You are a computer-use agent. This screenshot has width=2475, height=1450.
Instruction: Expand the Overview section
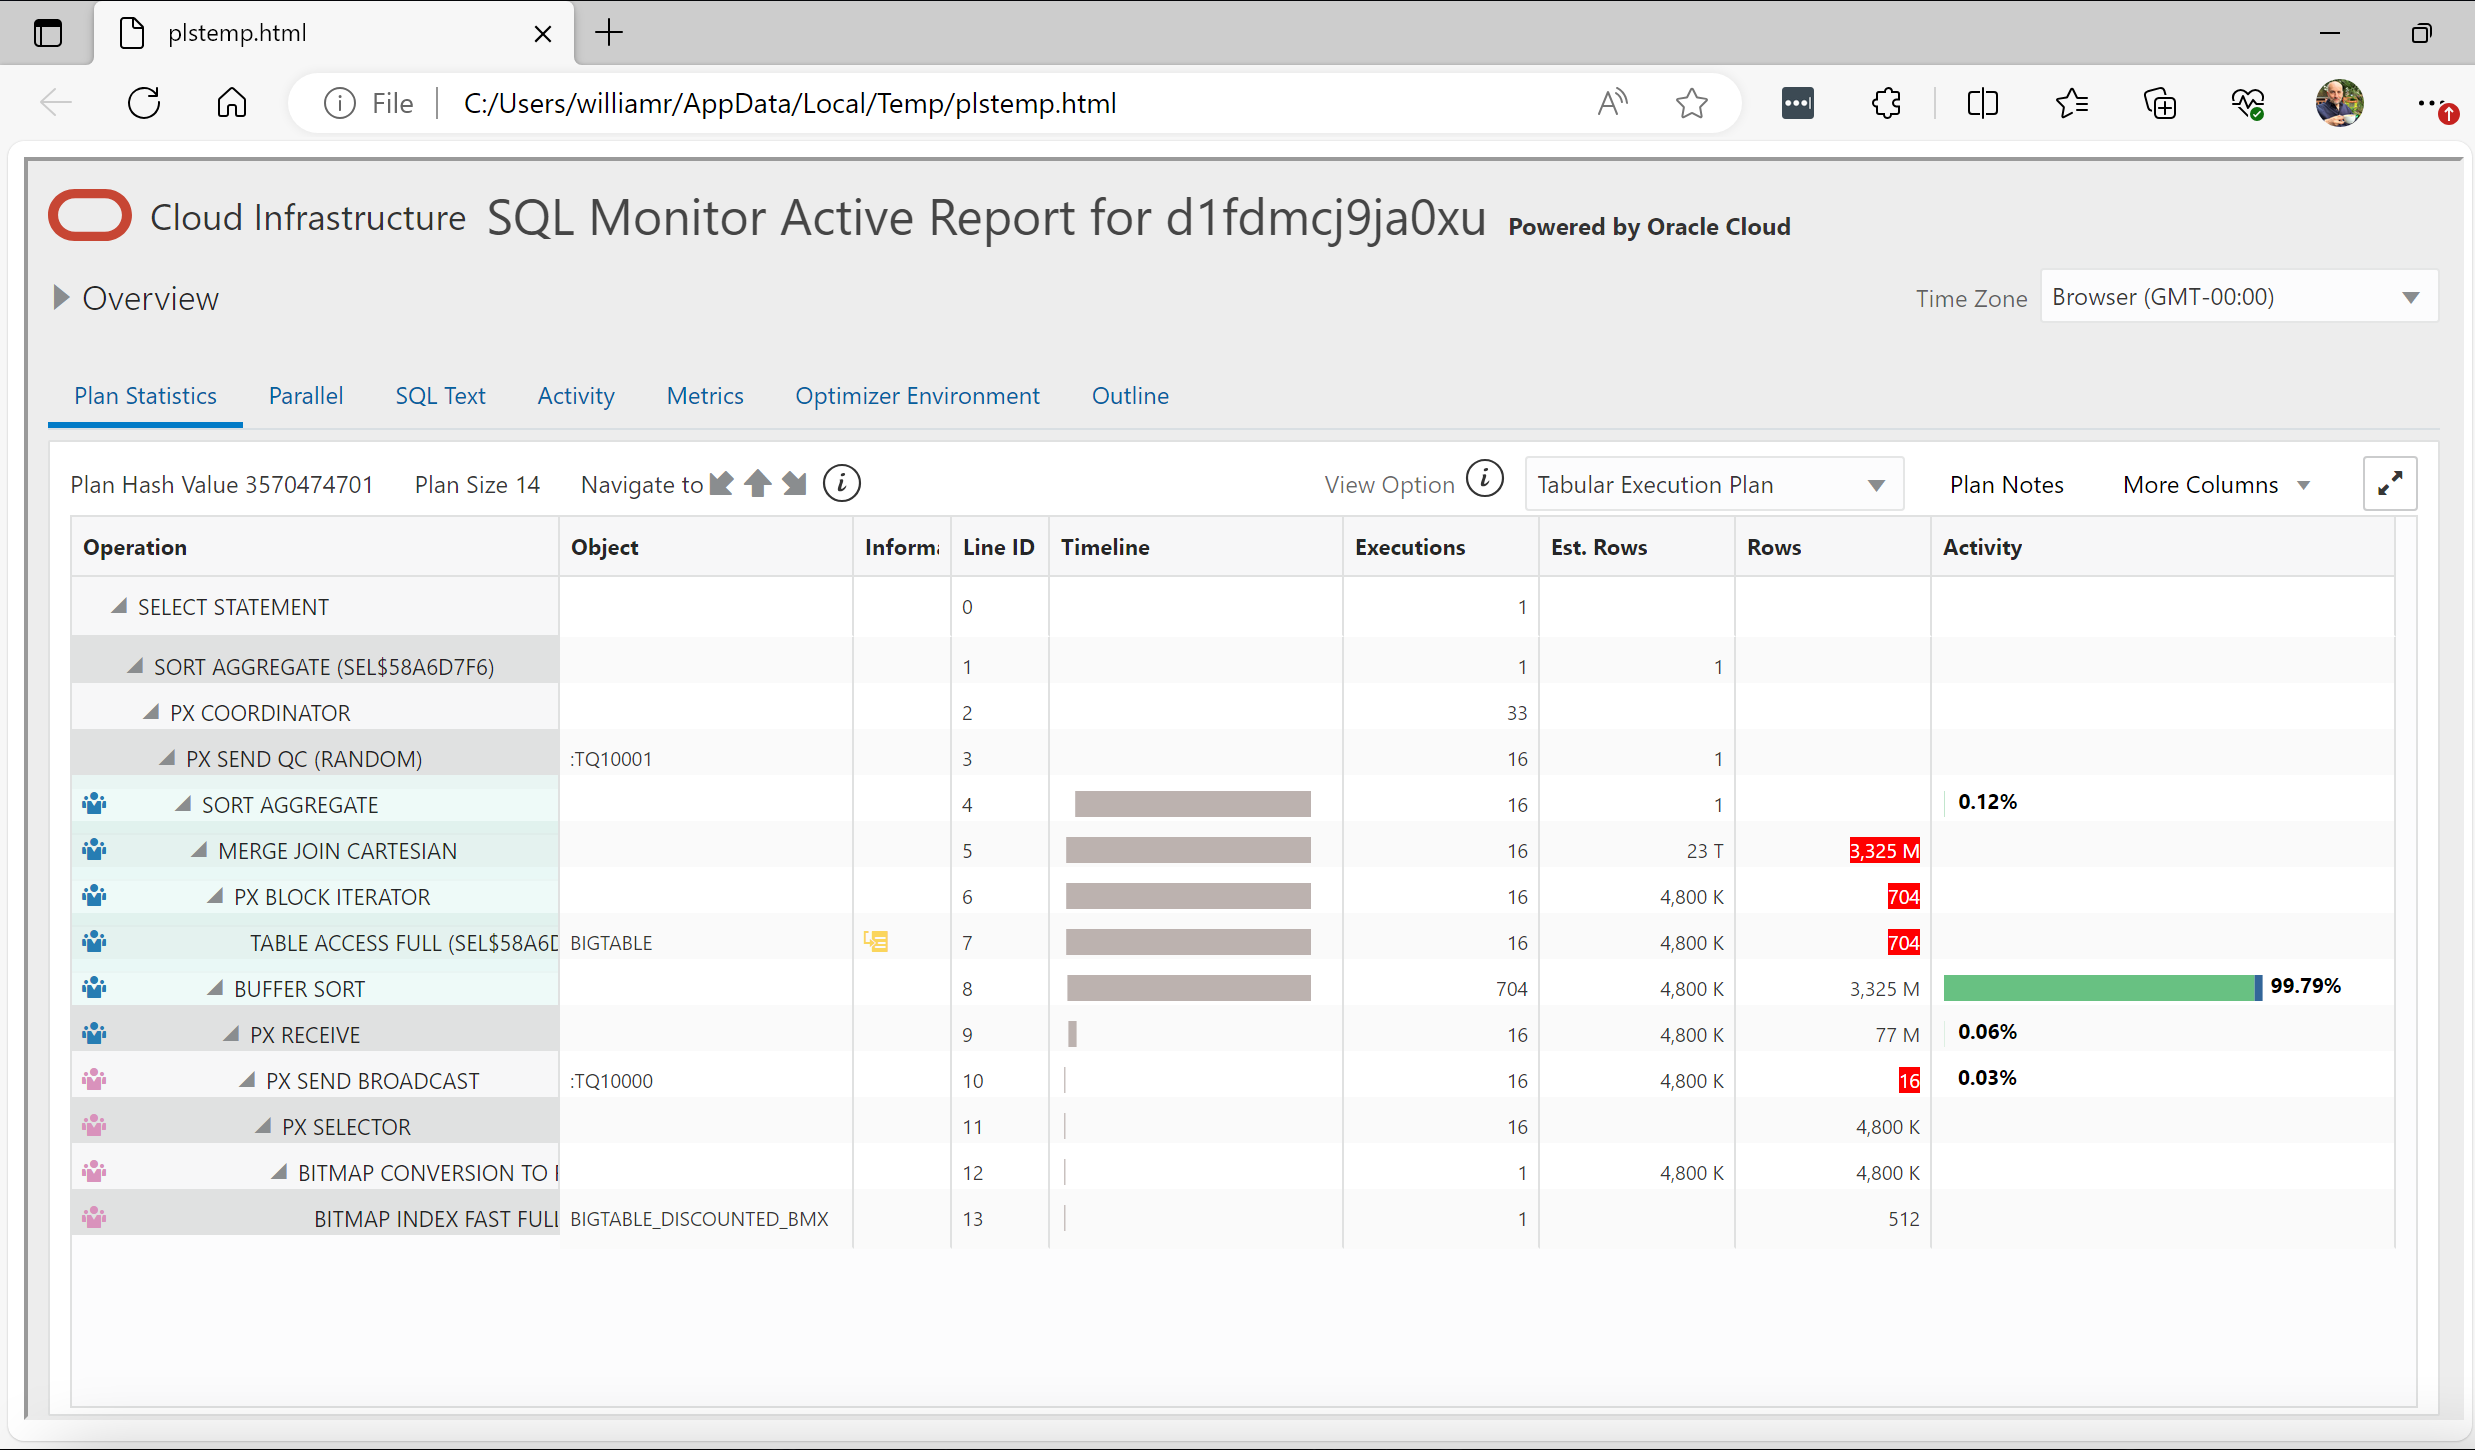pyautogui.click(x=61, y=297)
